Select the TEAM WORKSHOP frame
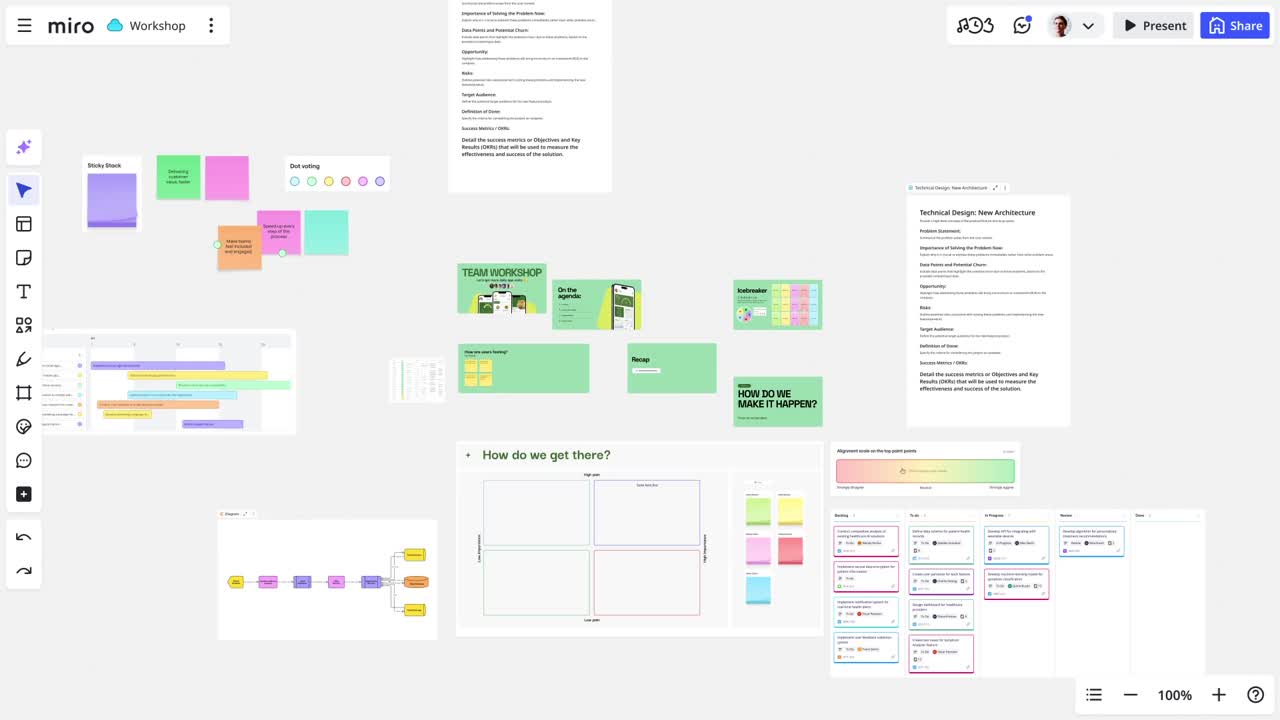 tap(502, 288)
